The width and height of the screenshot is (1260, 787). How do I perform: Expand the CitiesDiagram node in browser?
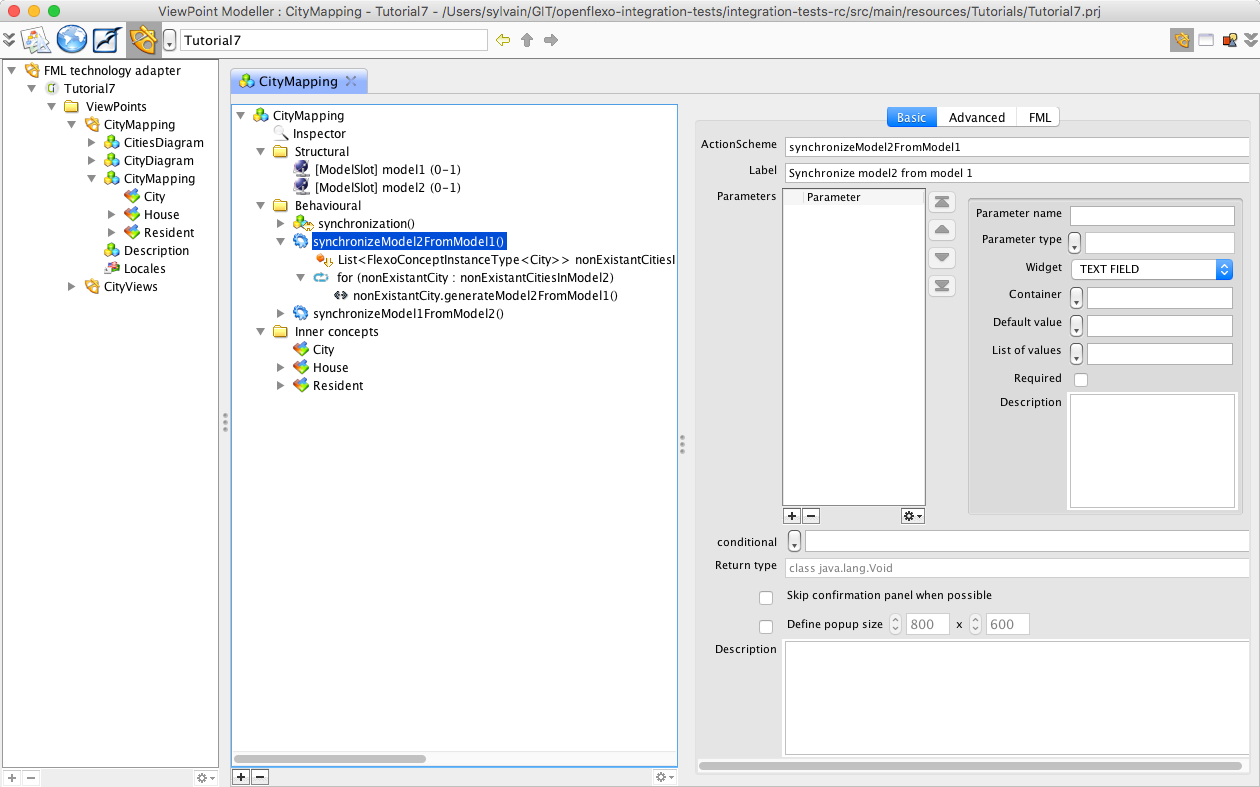[x=92, y=142]
